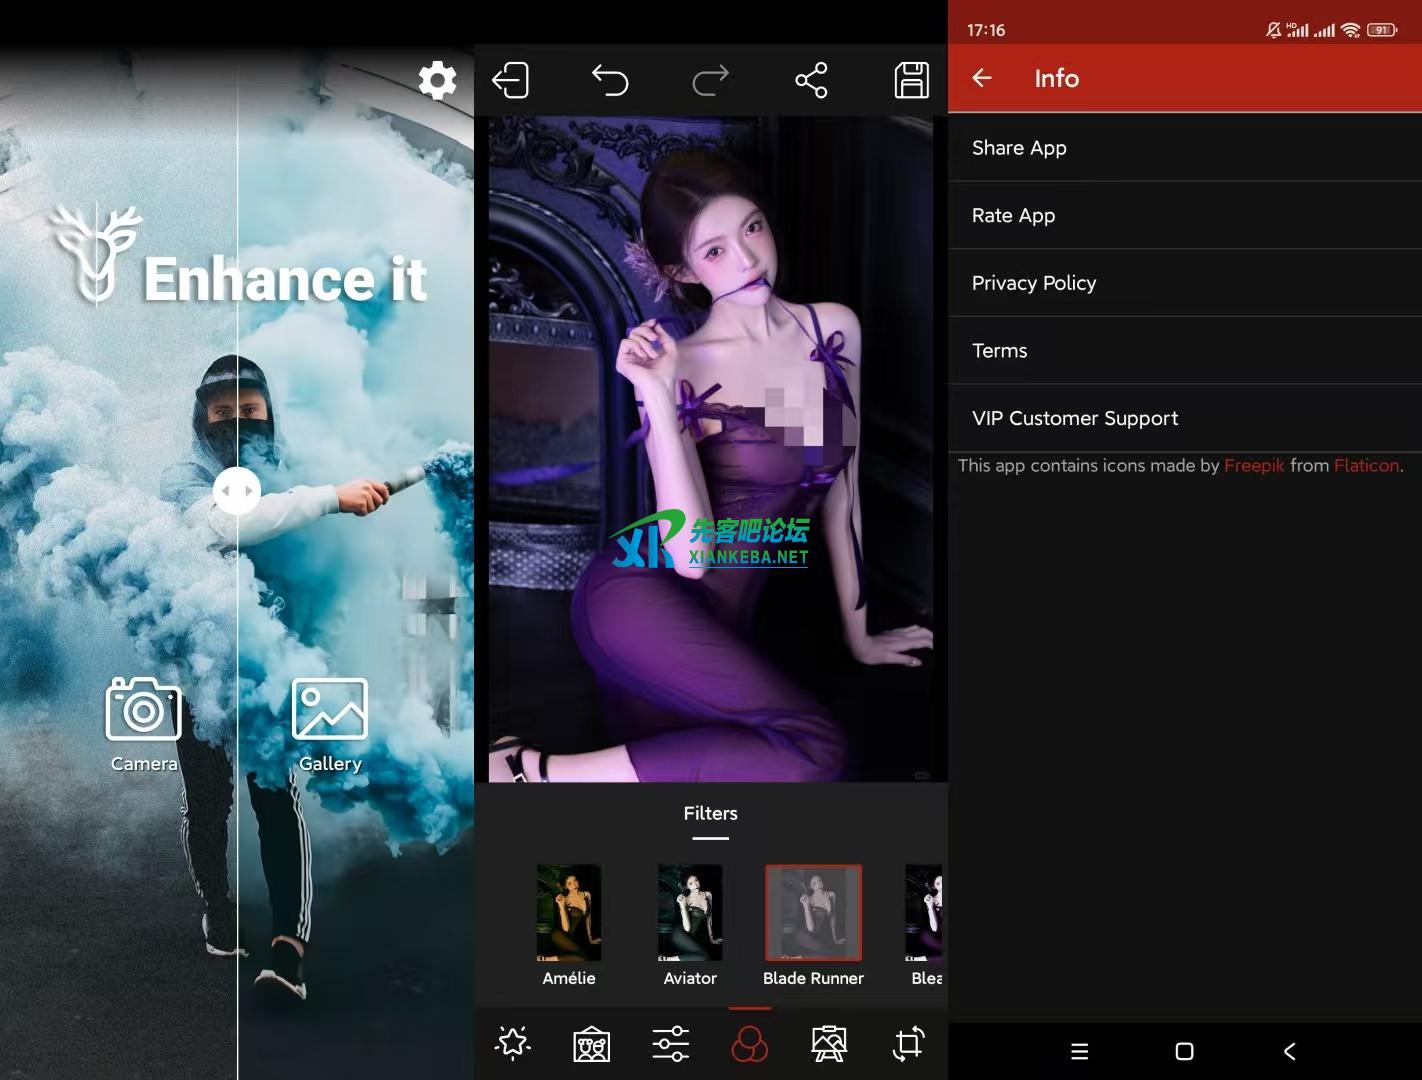Viewport: 1422px width, 1080px height.
Task: Save the image with the floppy disk icon
Action: point(911,80)
